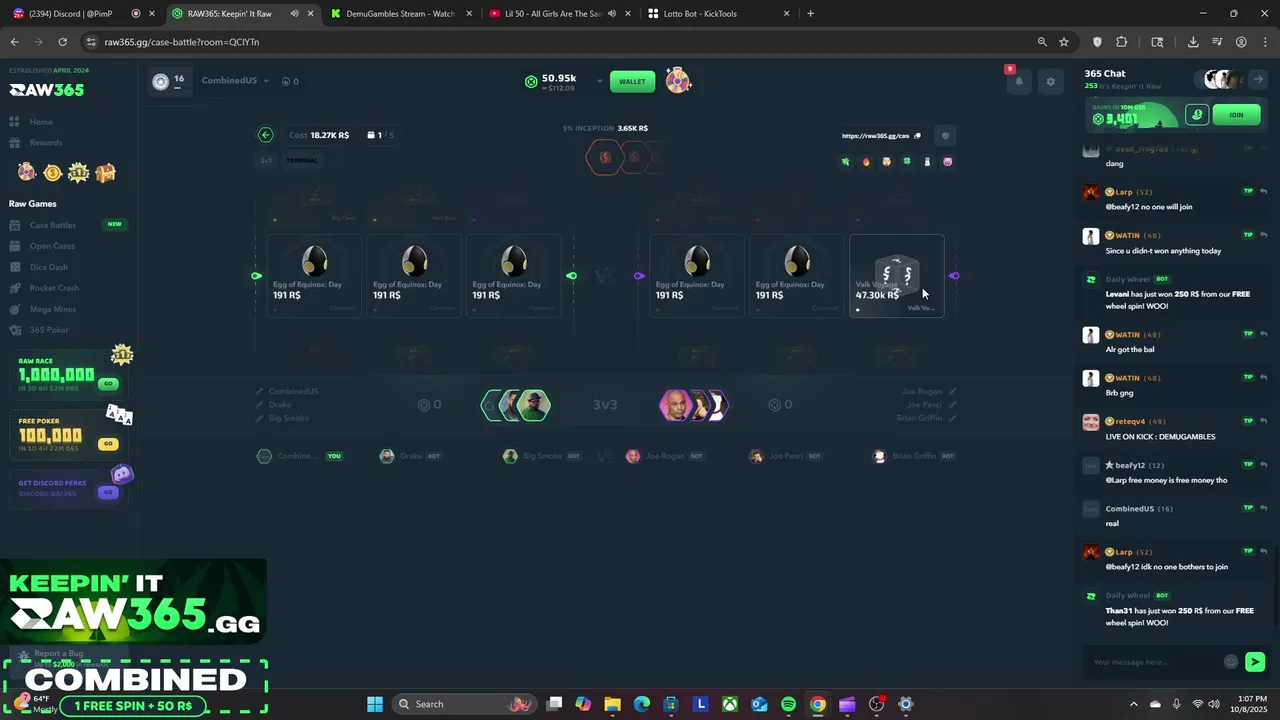Show hidden system tray icons
This screenshot has width=1280, height=720.
point(1133,704)
